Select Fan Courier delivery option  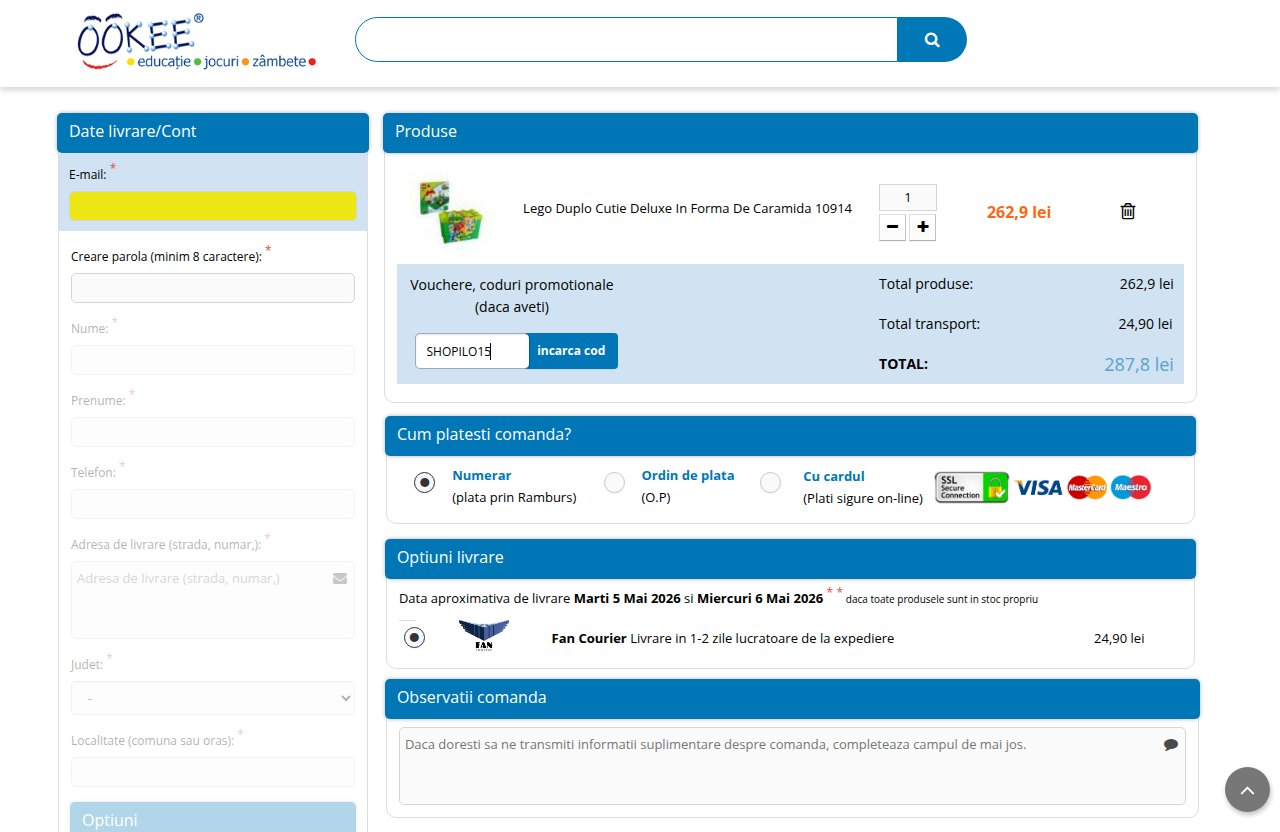coord(414,637)
